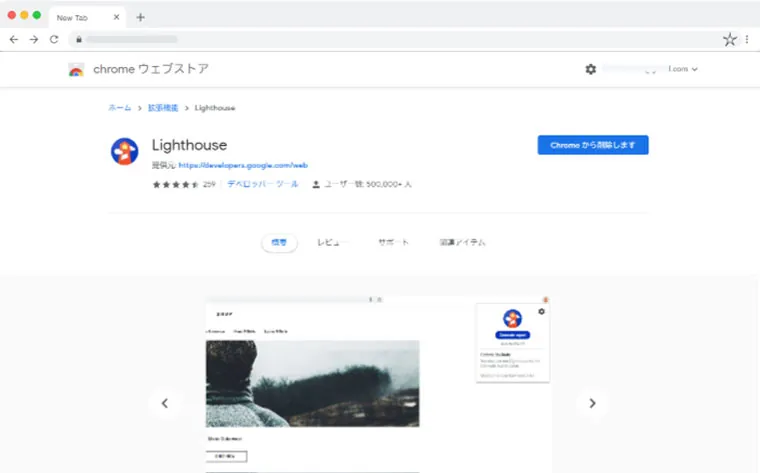The width and height of the screenshot is (760, 473).
Task: Show next screenshot with right chevron
Action: click(592, 403)
